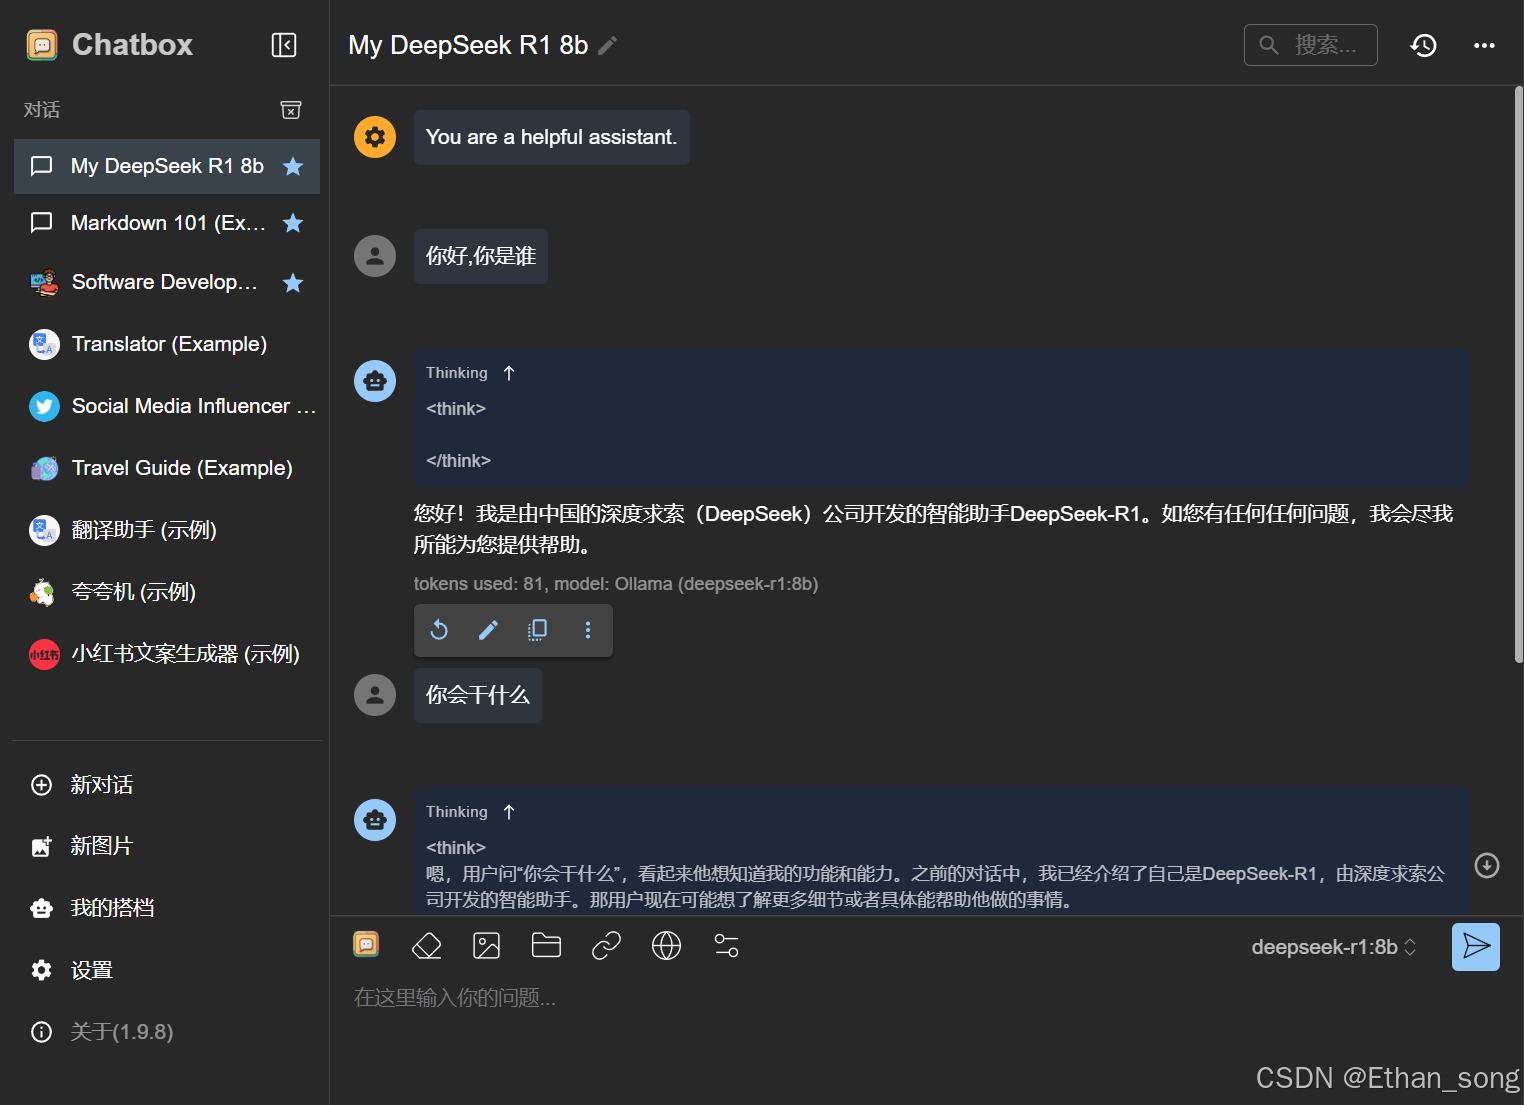
Task: Click the 搜索 search field
Action: (x=1310, y=45)
